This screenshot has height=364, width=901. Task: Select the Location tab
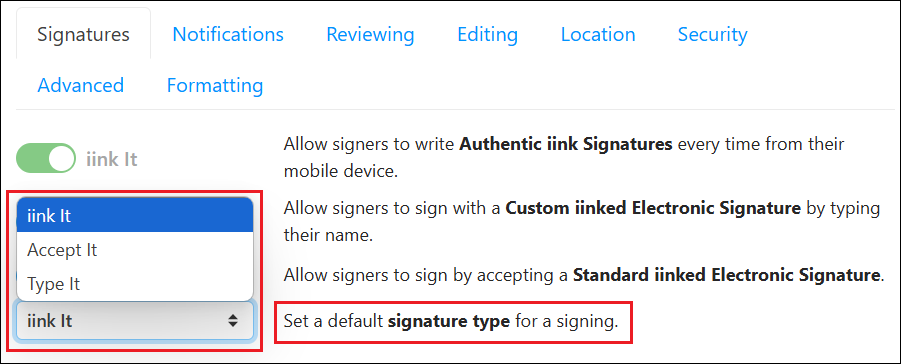coord(598,35)
